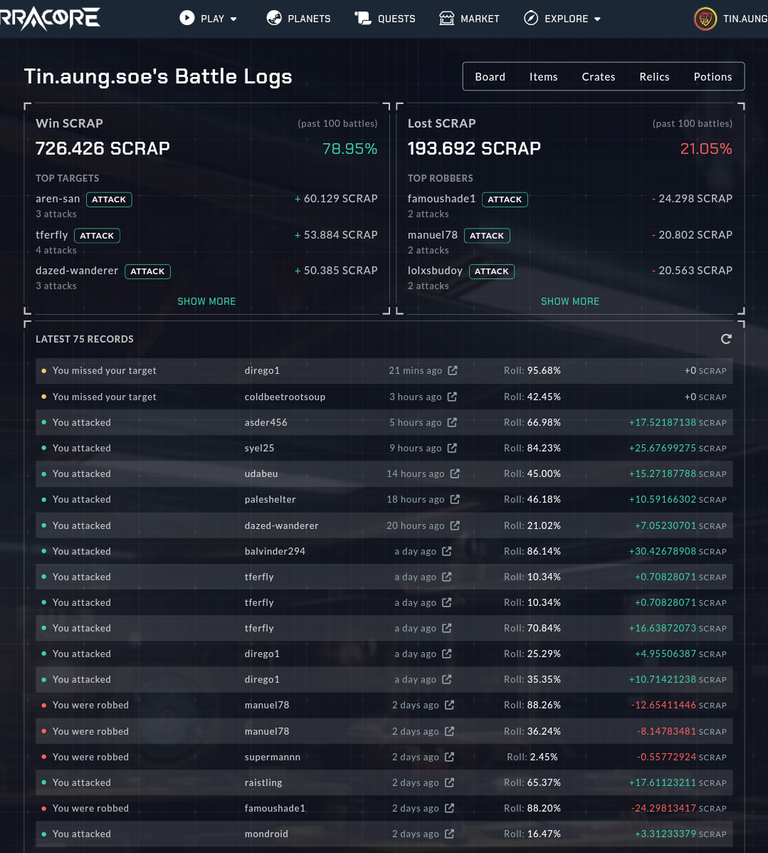
Task: Click the user avatar icon
Action: click(705, 19)
